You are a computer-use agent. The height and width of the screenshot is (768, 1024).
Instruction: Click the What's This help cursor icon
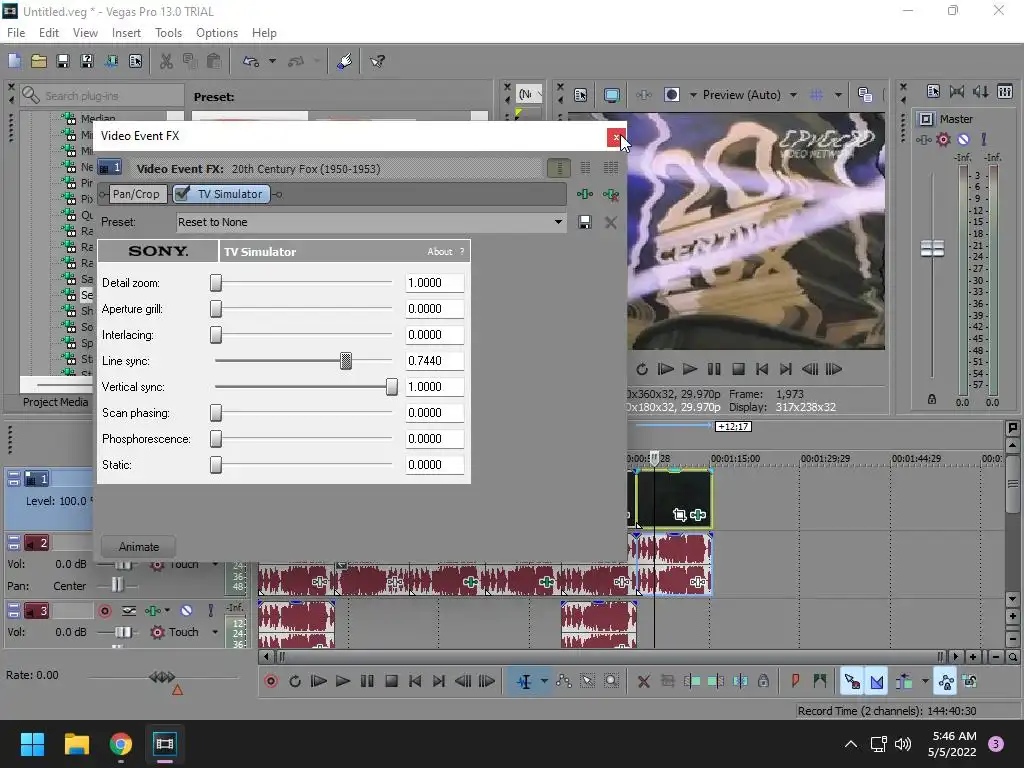coord(377,61)
